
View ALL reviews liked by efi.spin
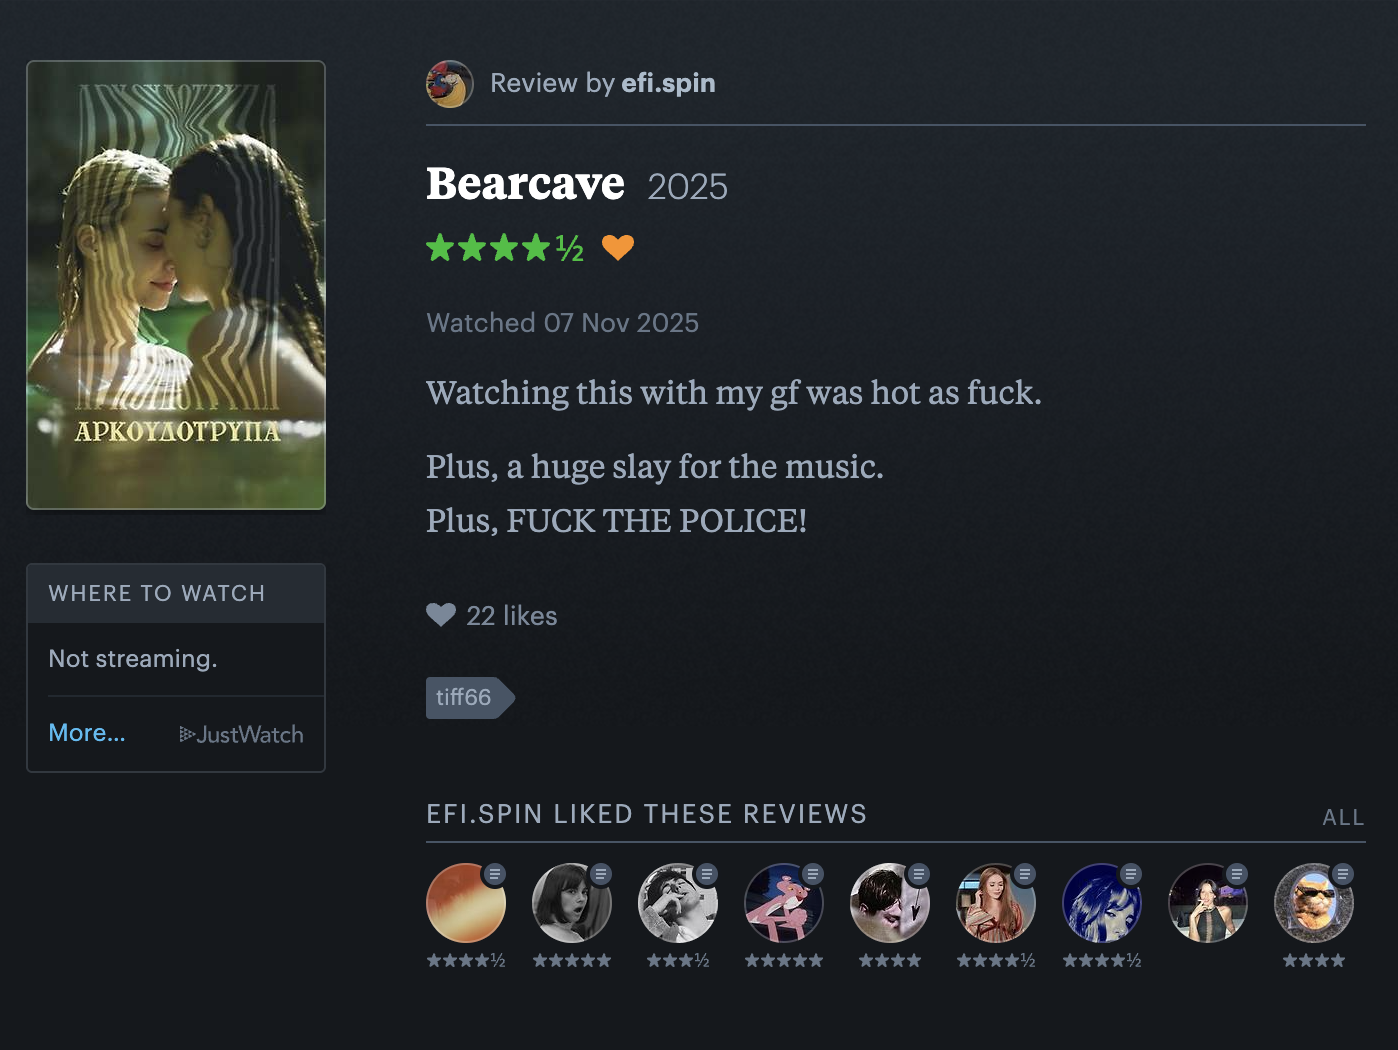click(1343, 817)
